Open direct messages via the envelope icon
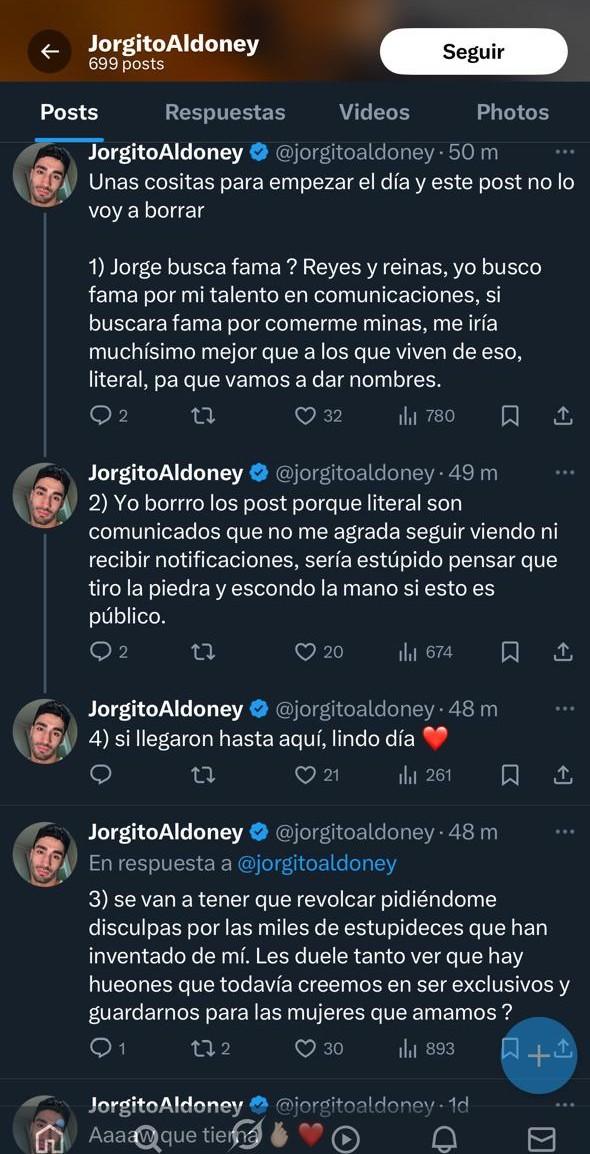Viewport: 590px width, 1154px height. (x=541, y=1138)
